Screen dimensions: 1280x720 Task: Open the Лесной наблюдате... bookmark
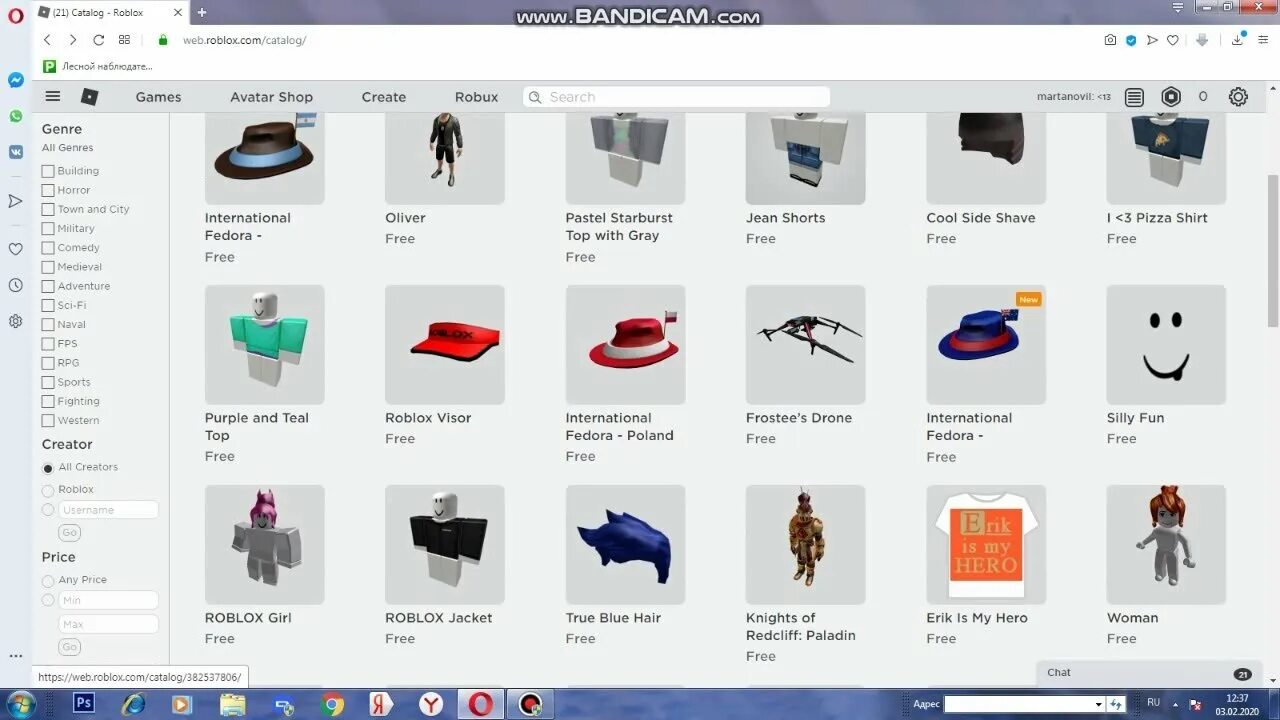98,66
